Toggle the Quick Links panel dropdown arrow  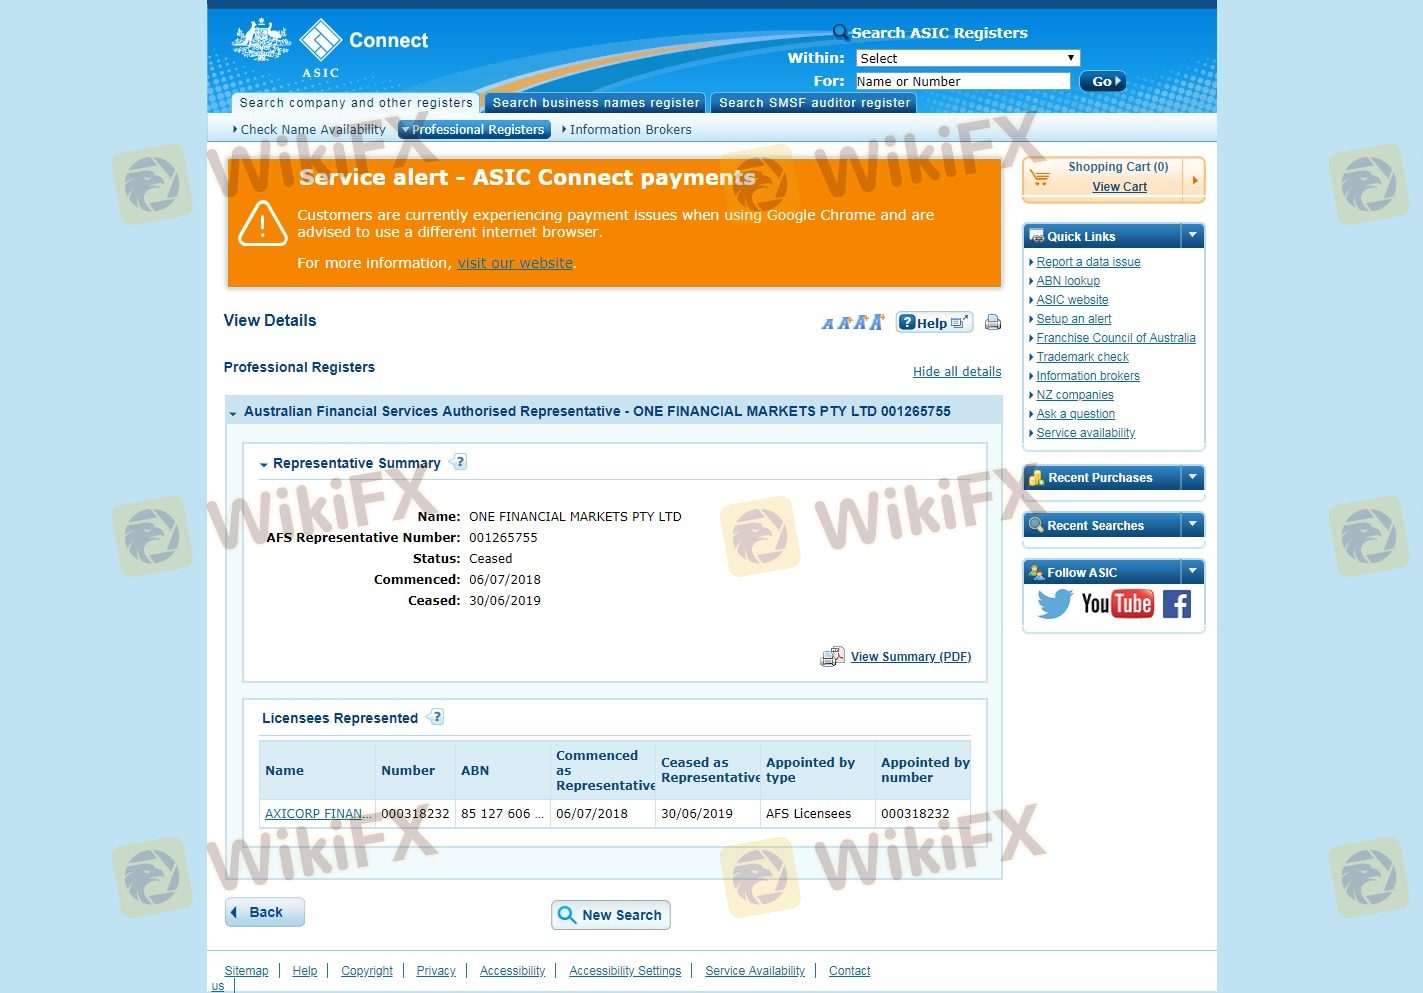pos(1192,235)
